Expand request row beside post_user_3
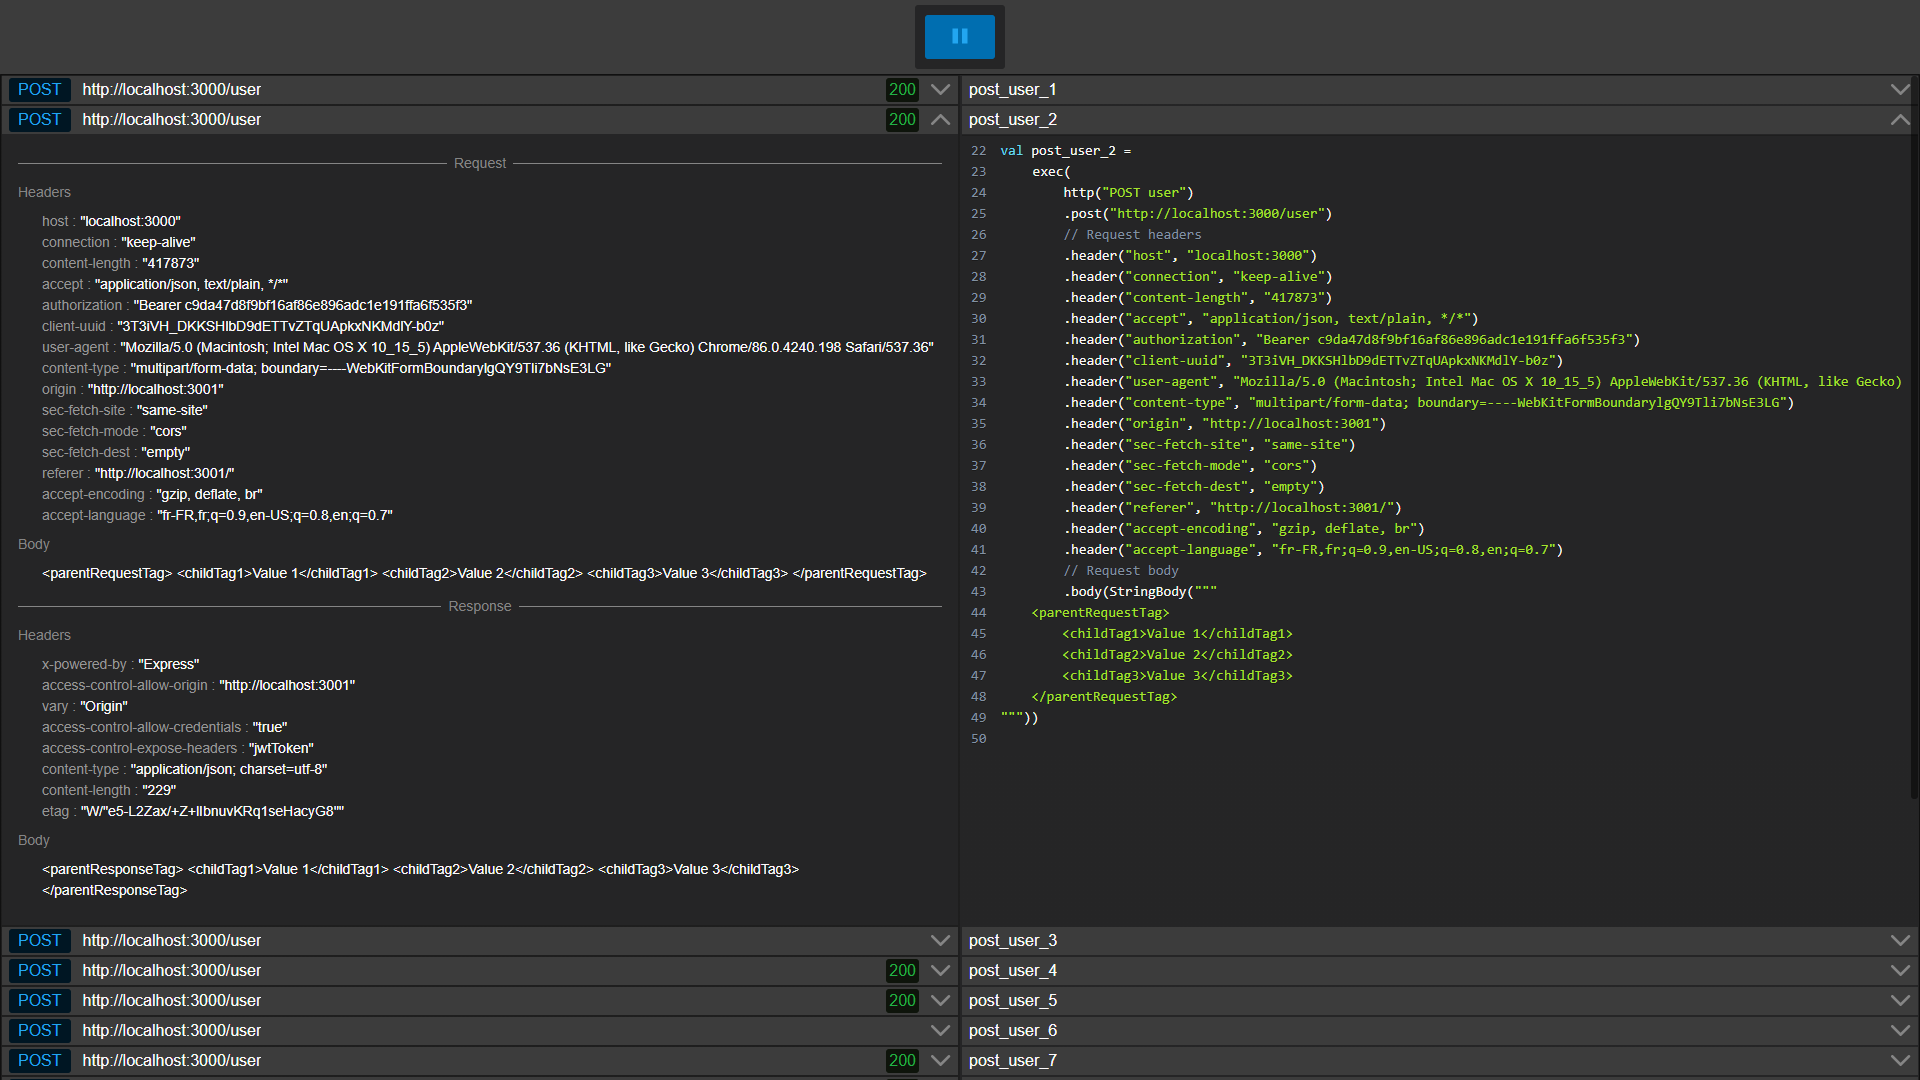This screenshot has height=1080, width=1920. pyautogui.click(x=940, y=941)
